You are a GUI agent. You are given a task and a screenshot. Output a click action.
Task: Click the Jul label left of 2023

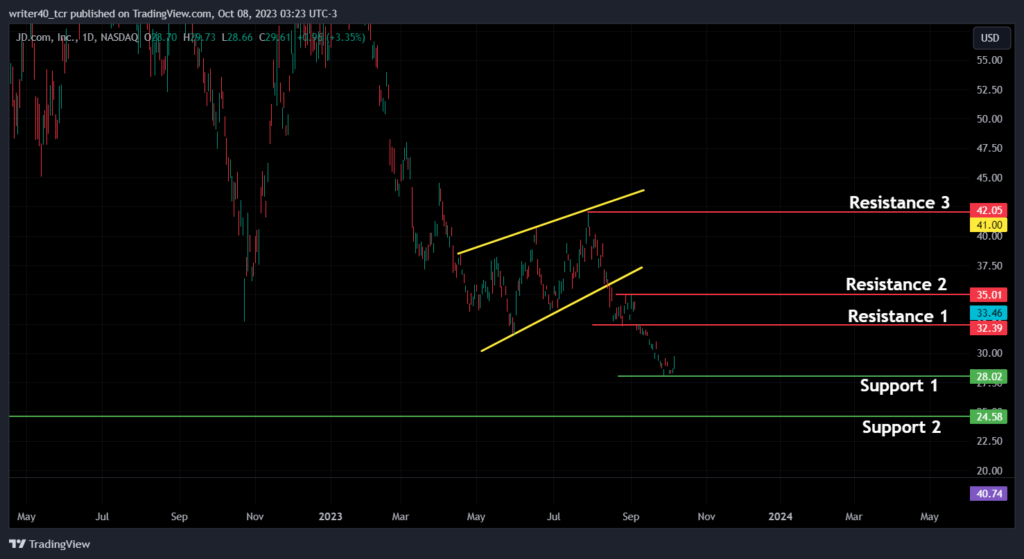coord(102,517)
